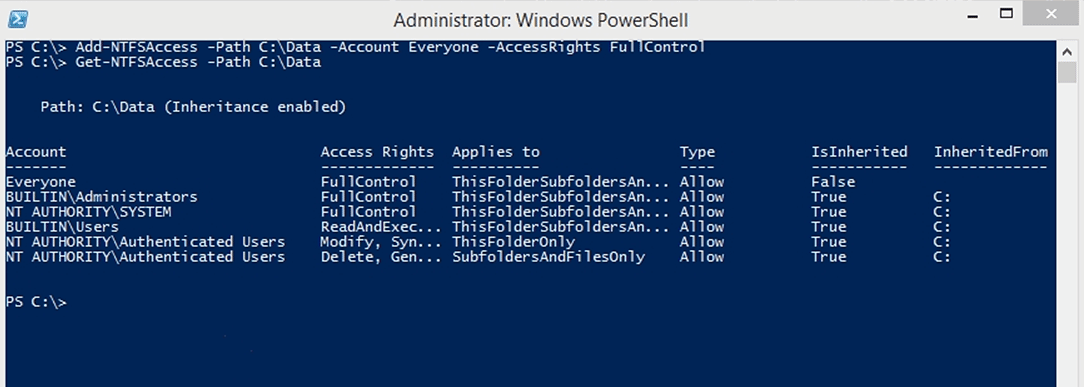The width and height of the screenshot is (1084, 387).
Task: Close the Administrator PowerShell window
Action: click(1052, 15)
